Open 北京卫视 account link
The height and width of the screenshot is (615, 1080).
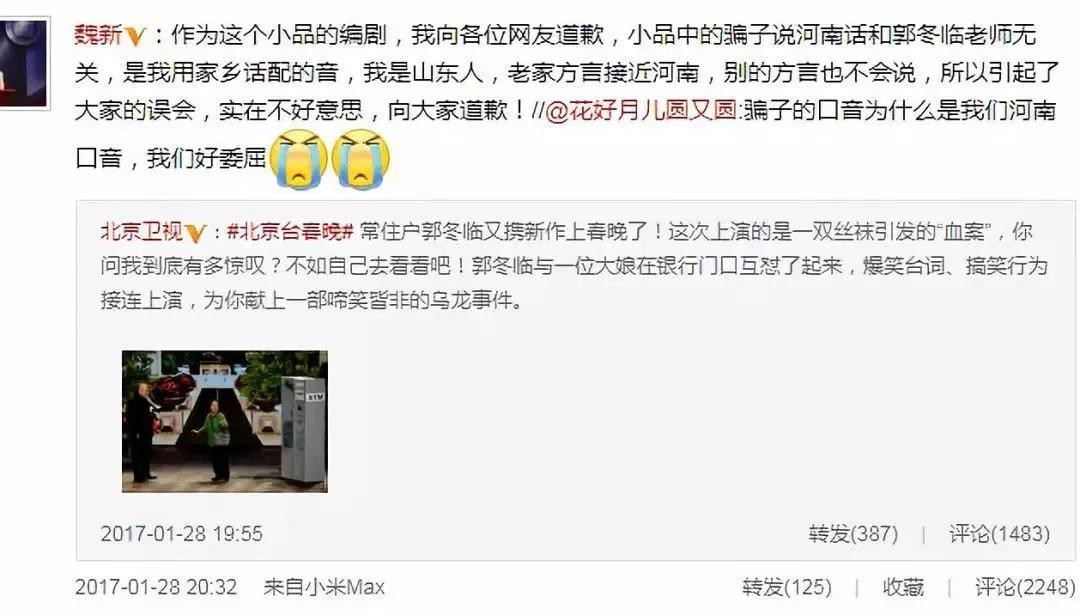tap(141, 231)
